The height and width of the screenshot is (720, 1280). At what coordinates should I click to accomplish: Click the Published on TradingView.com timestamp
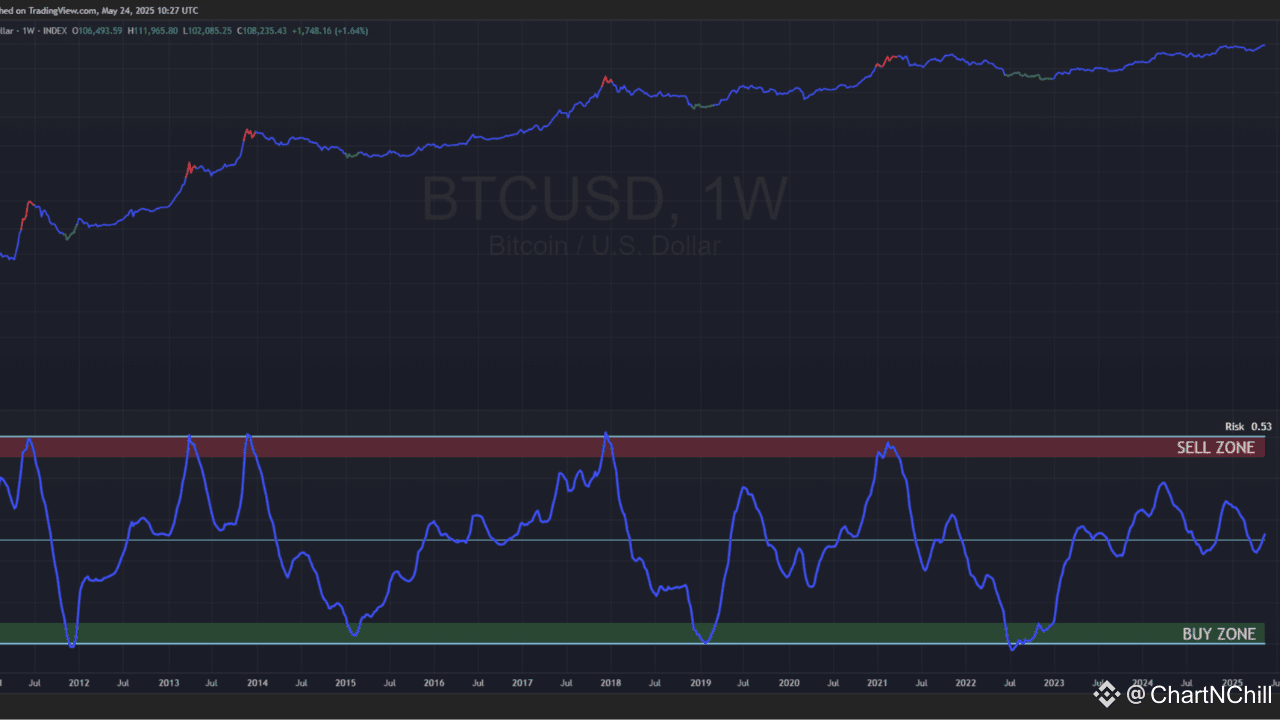coord(100,10)
